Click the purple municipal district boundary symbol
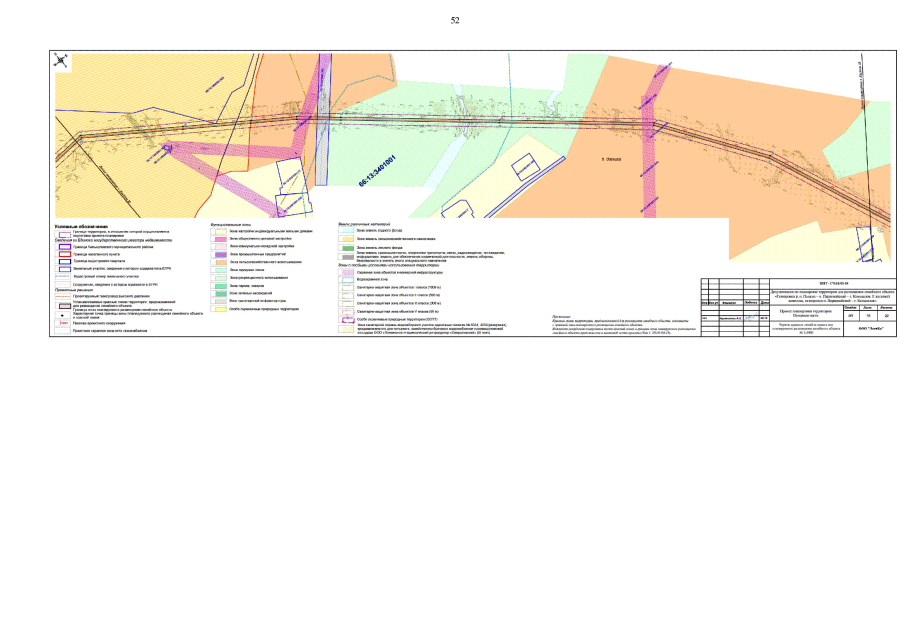The image size is (905, 640). pos(64,247)
